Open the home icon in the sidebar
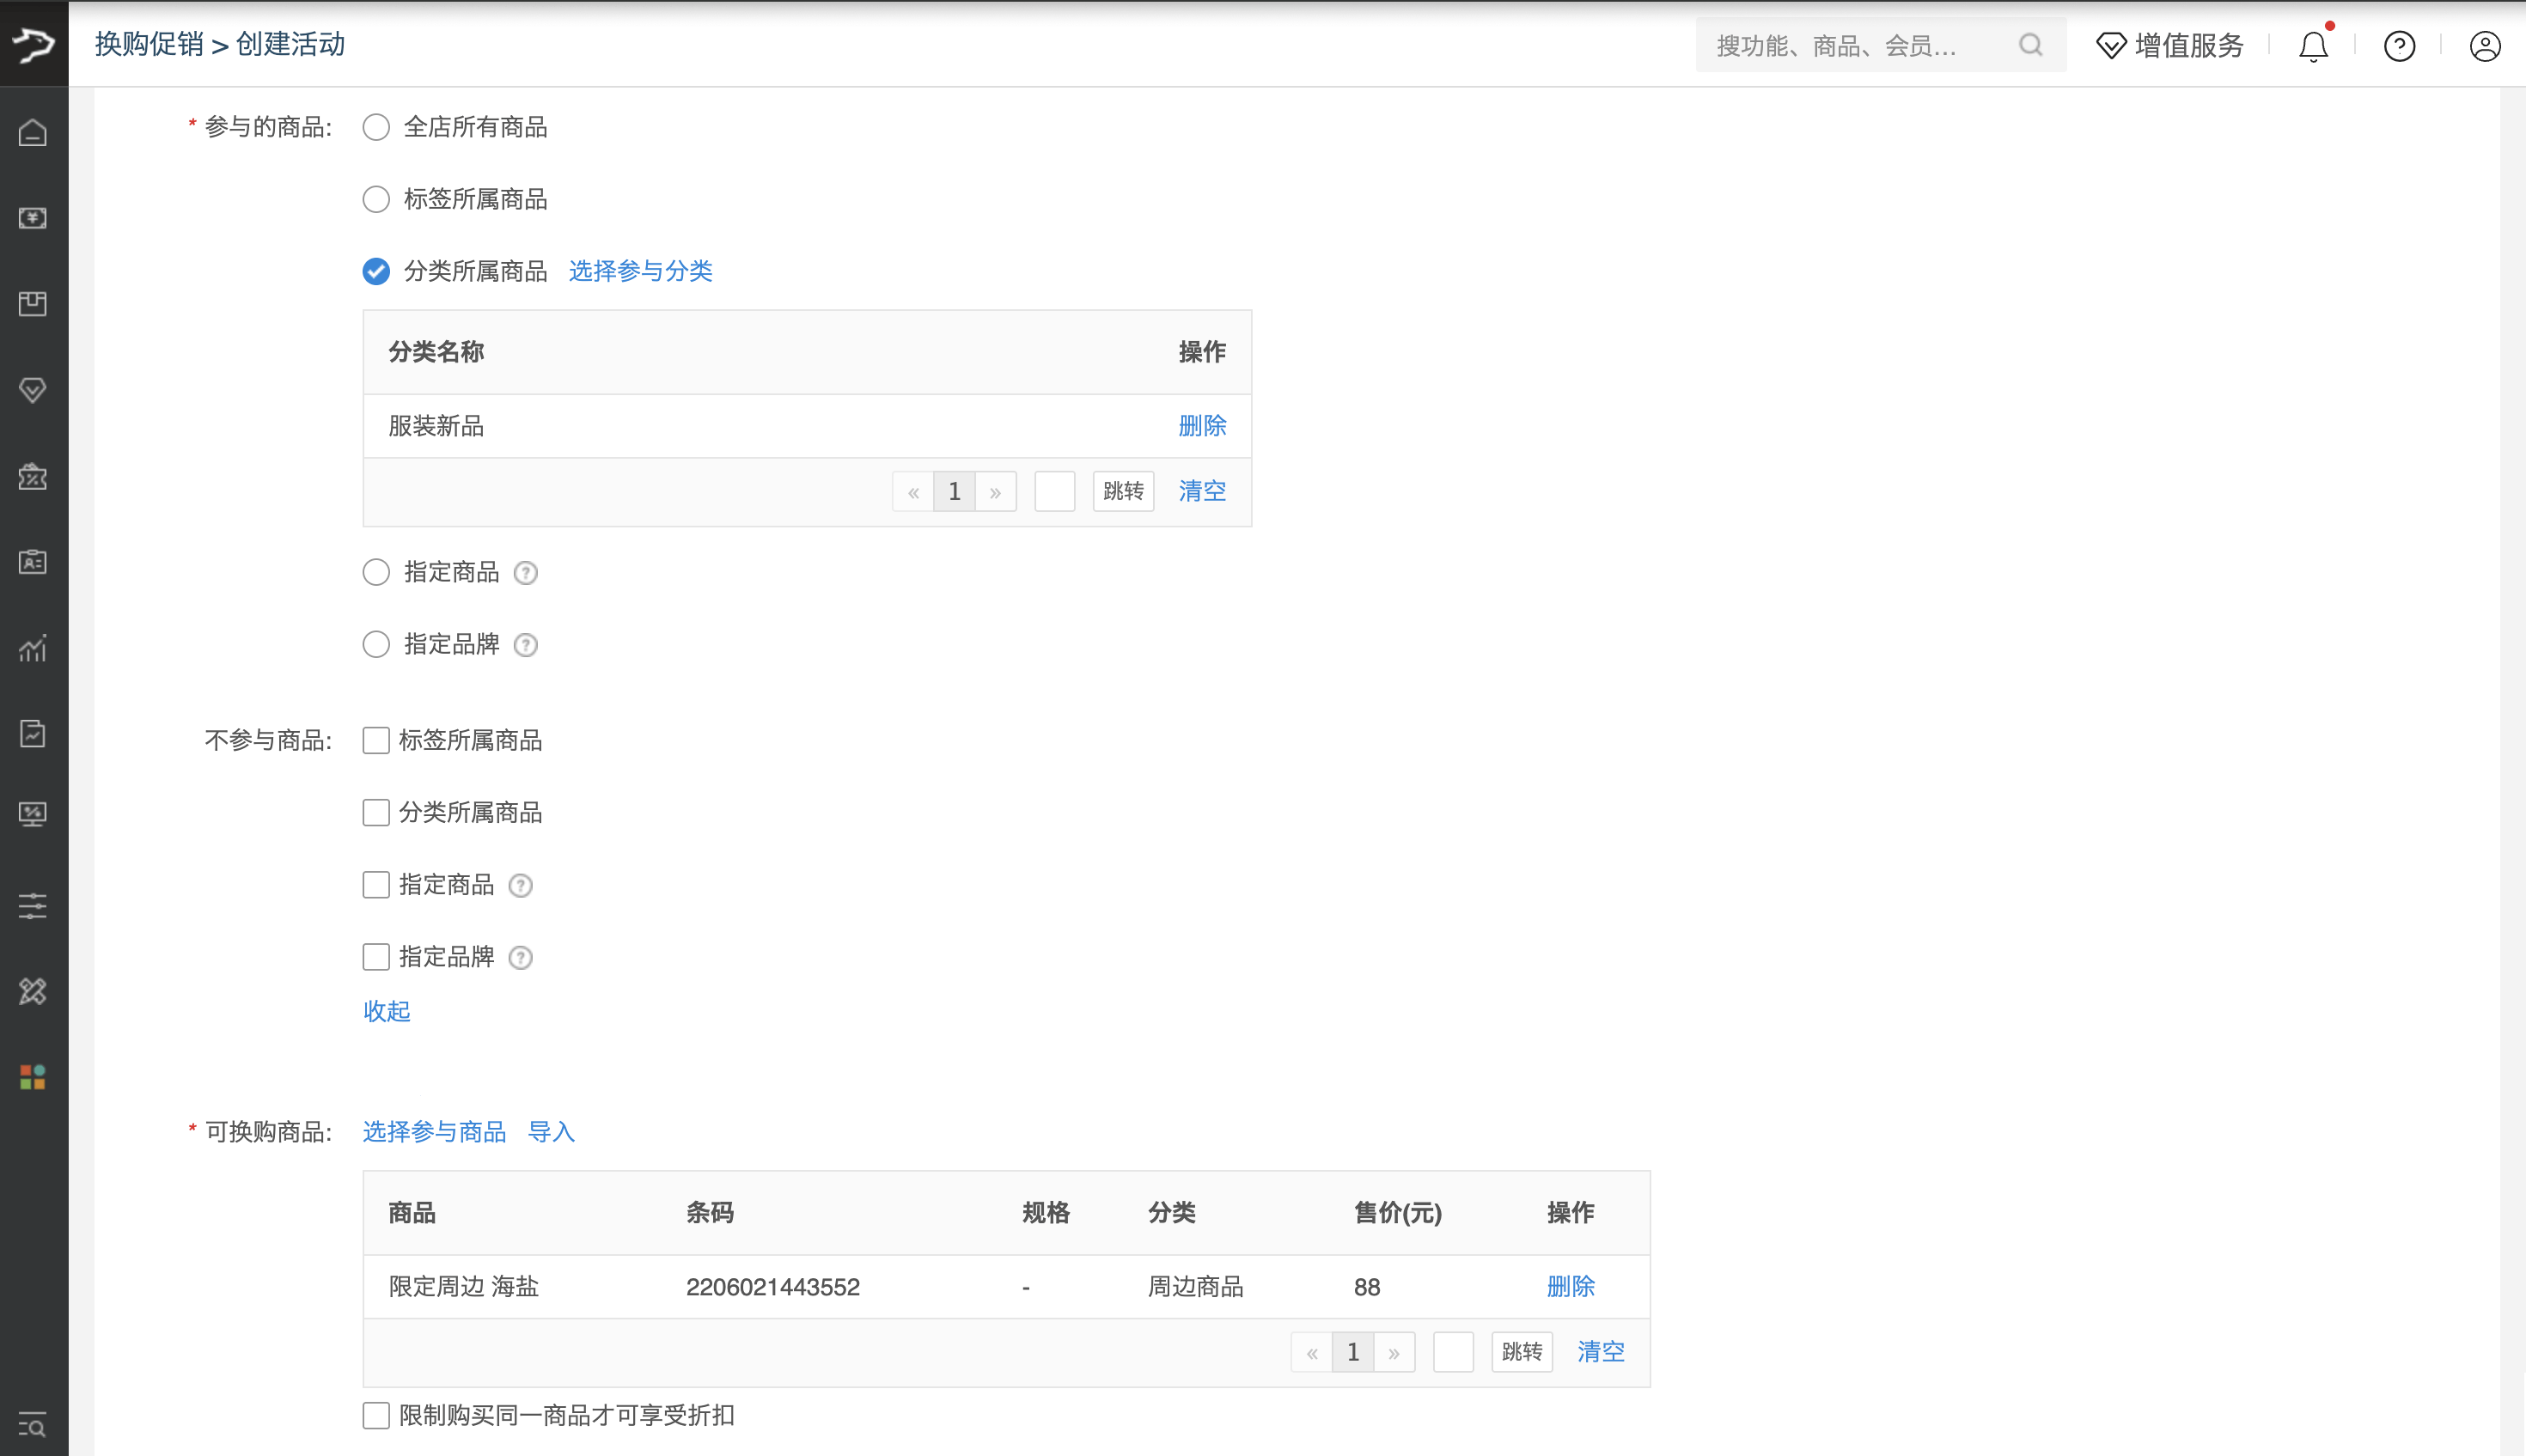 (33, 132)
